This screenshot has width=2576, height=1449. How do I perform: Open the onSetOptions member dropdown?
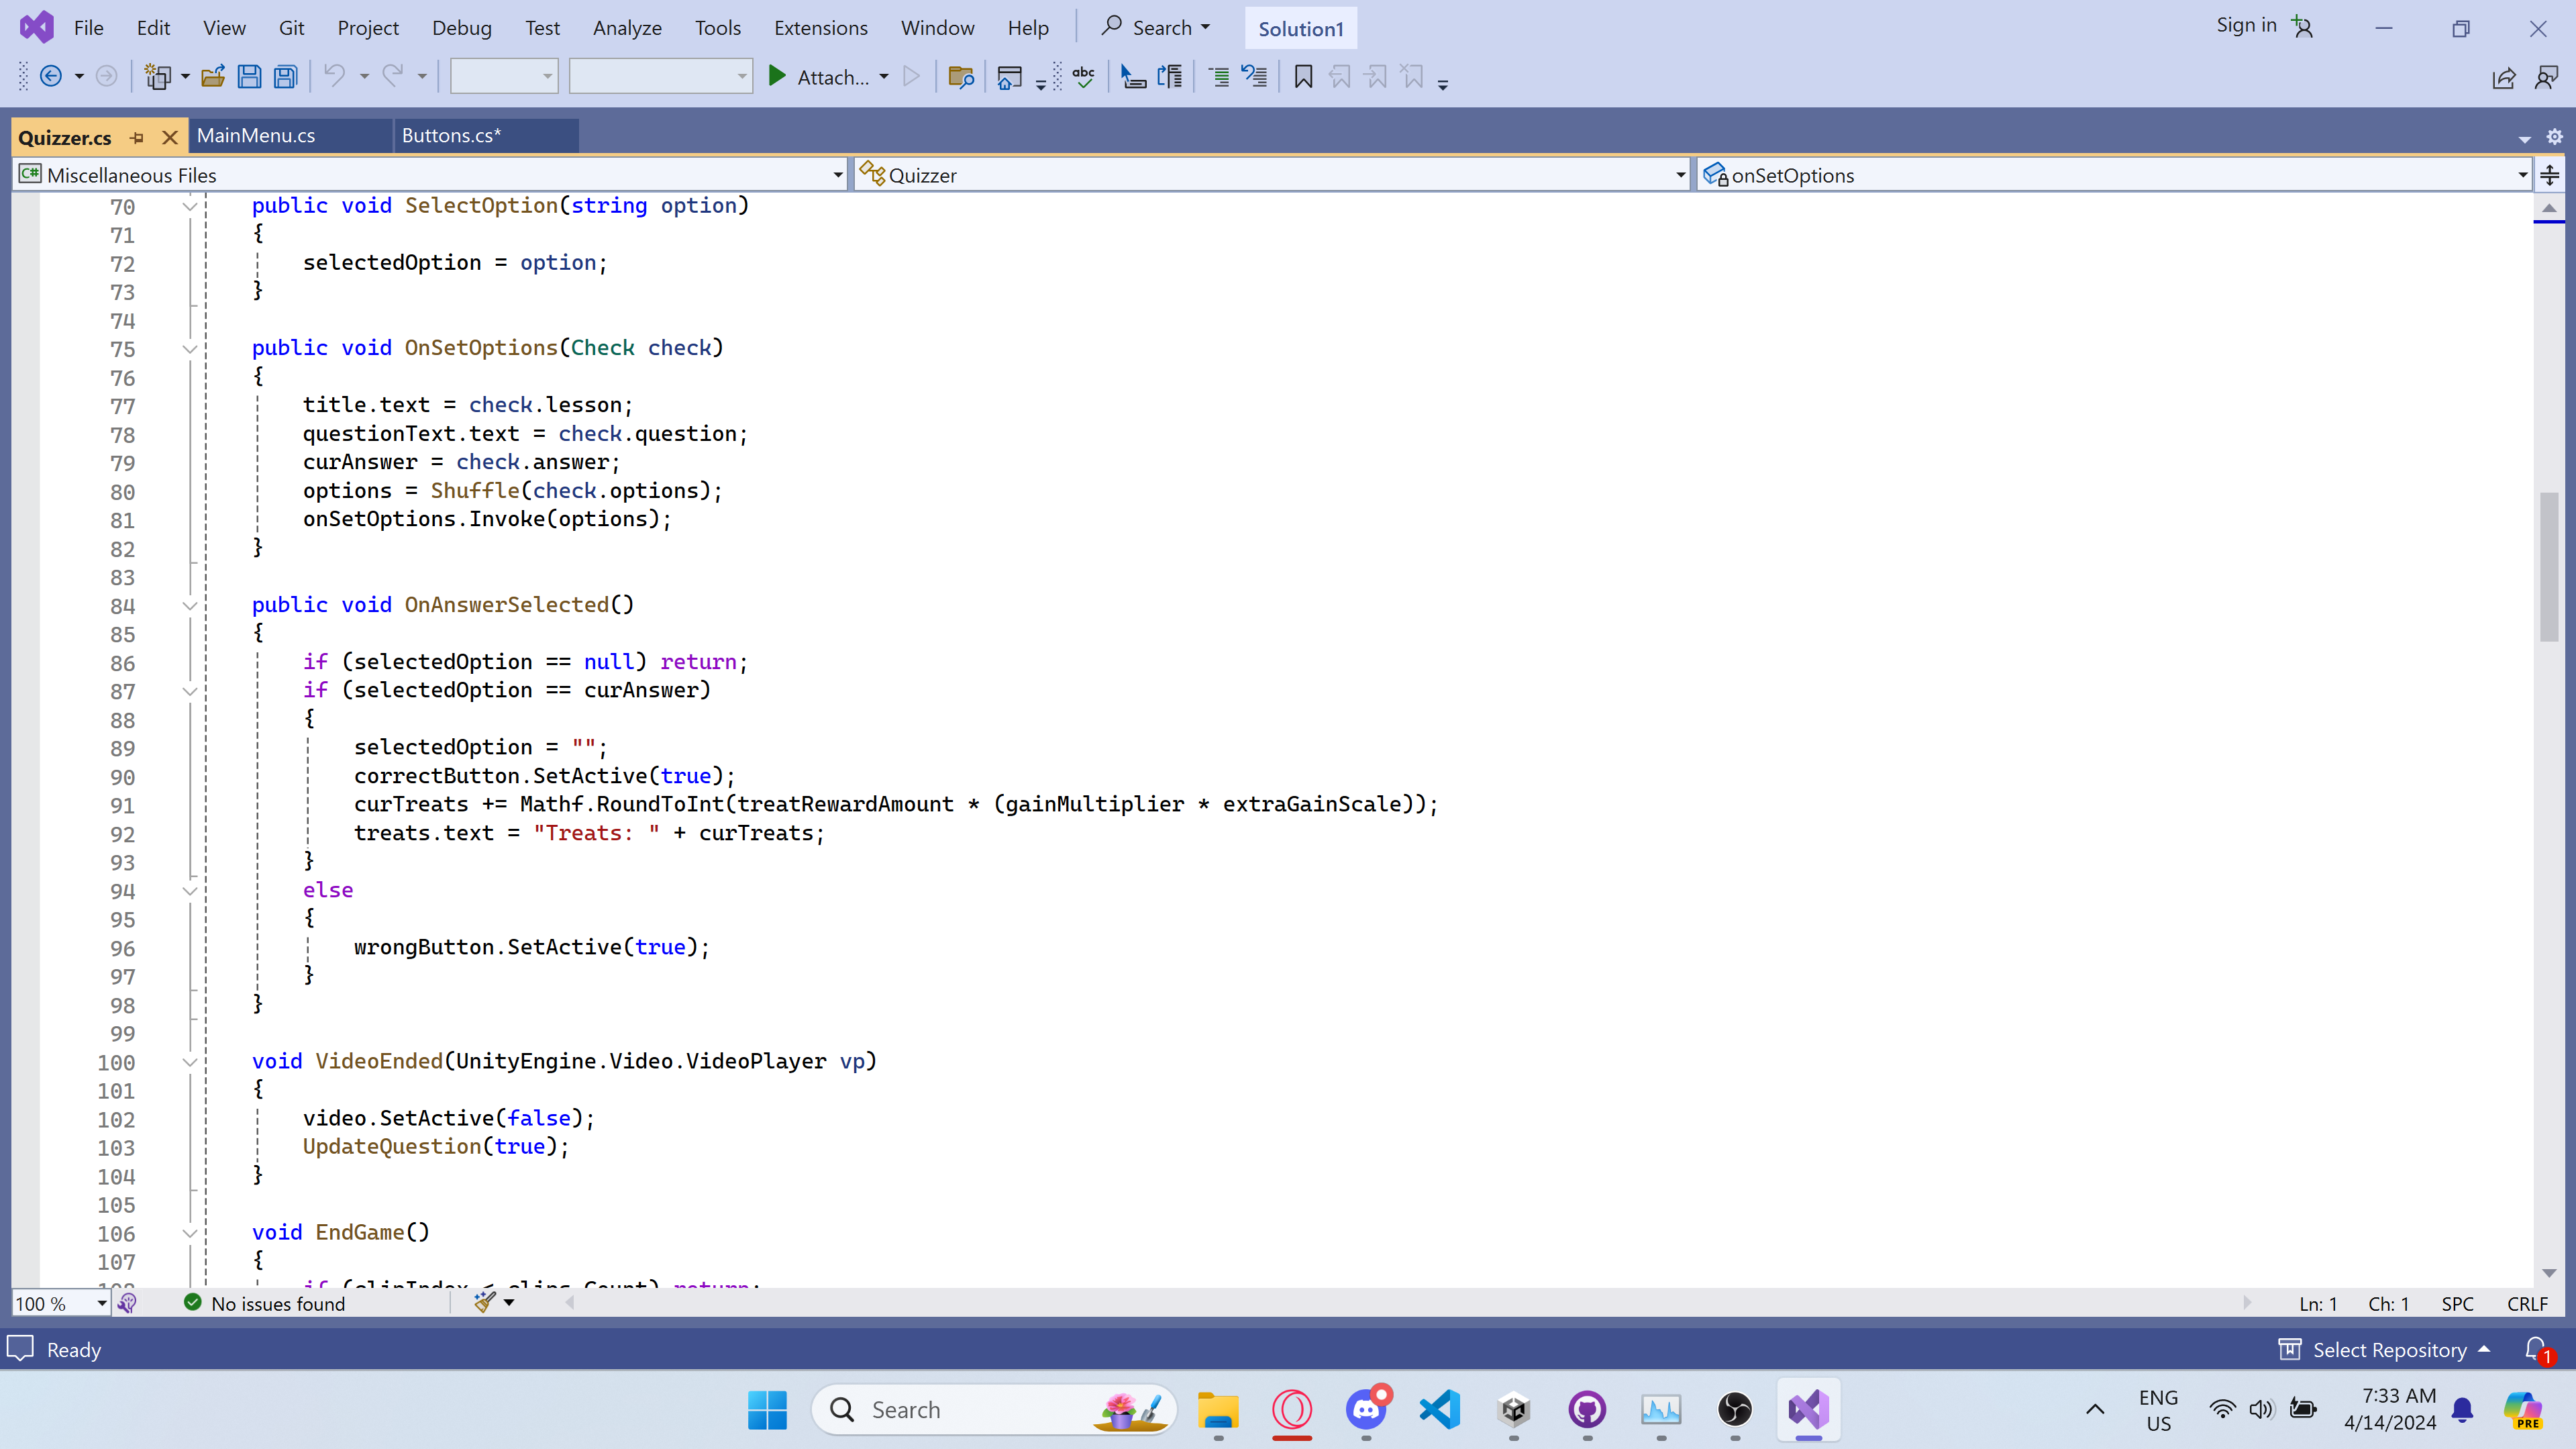tap(2522, 175)
